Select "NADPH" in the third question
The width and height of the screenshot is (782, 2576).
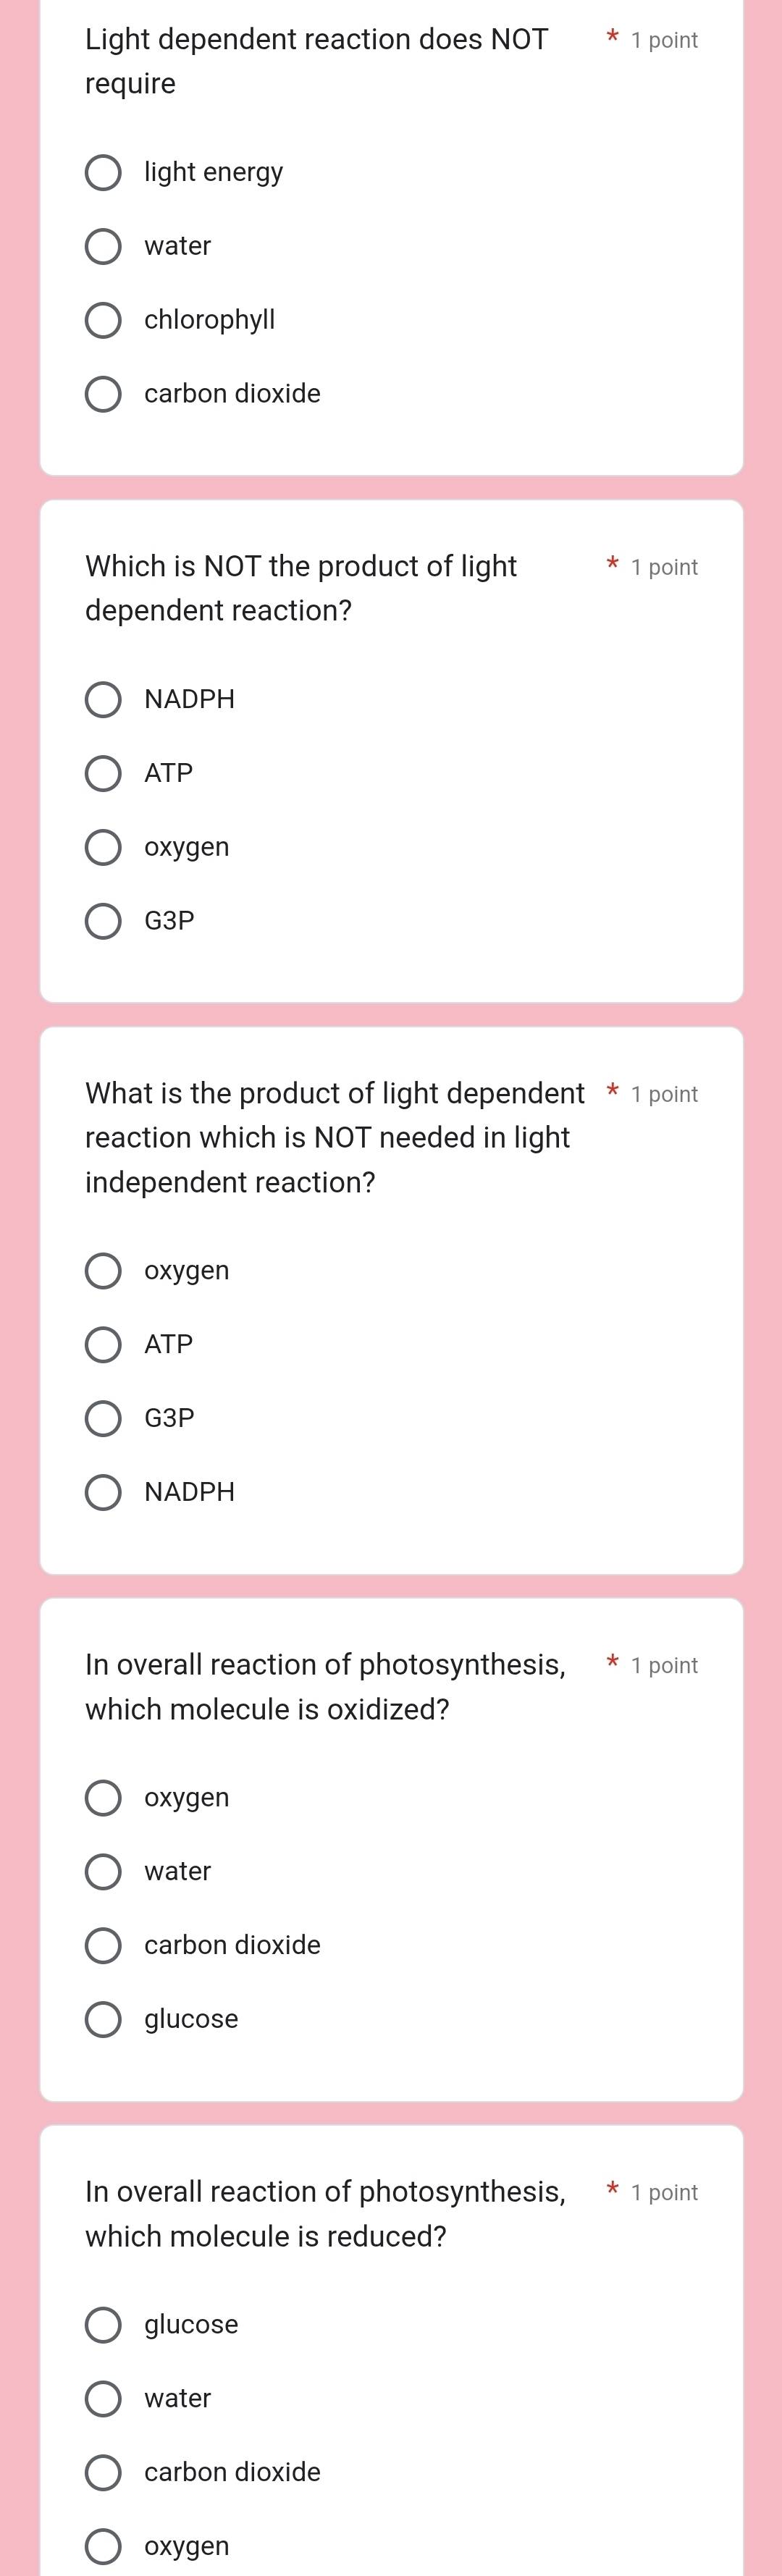tap(103, 1492)
